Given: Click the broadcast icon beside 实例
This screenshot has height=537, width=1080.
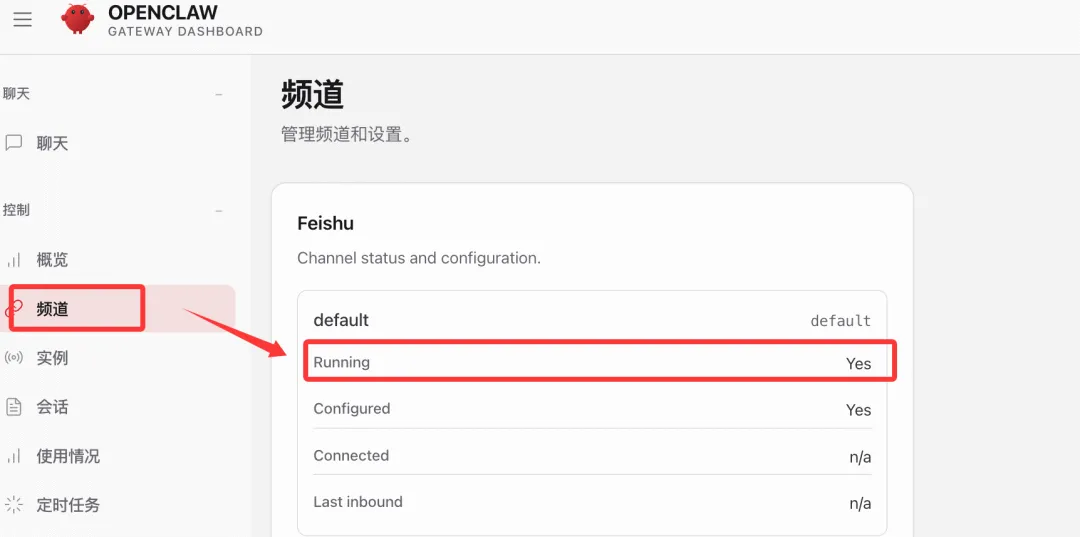Looking at the screenshot, I should (x=14, y=358).
